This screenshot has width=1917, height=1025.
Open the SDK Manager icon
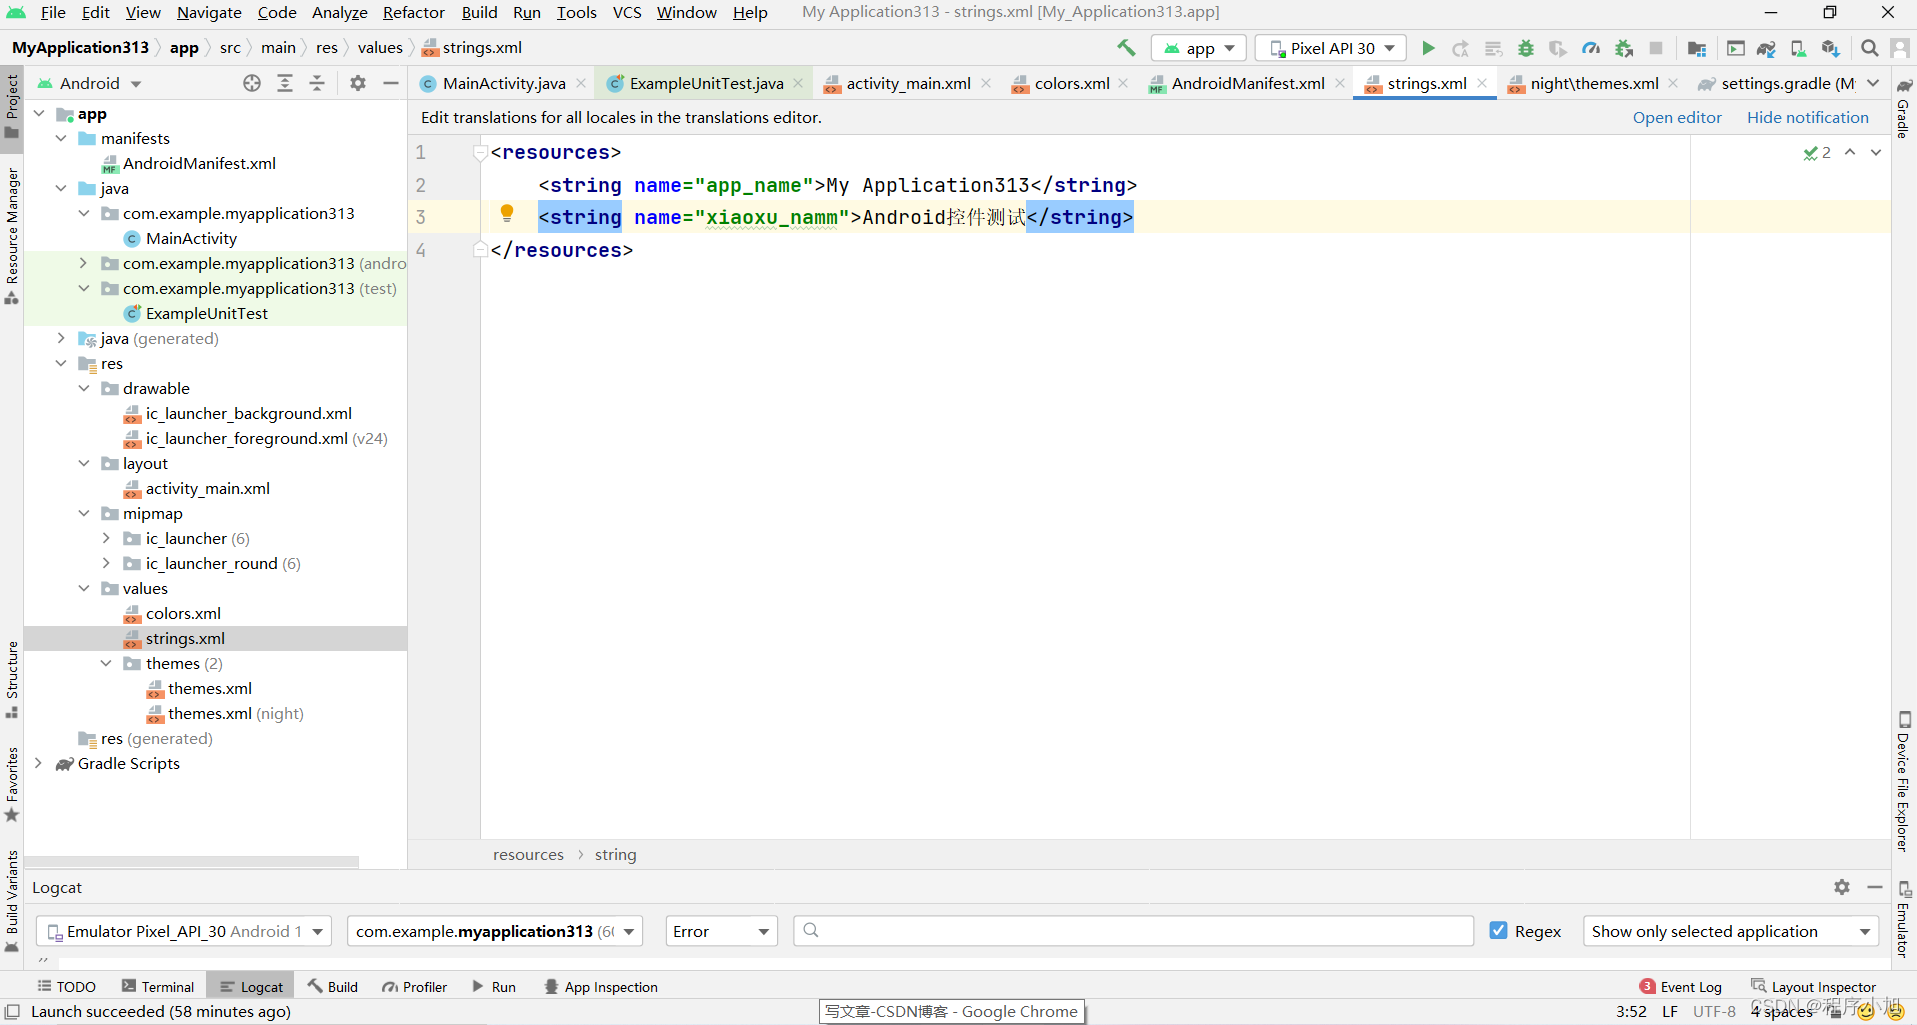click(1831, 48)
